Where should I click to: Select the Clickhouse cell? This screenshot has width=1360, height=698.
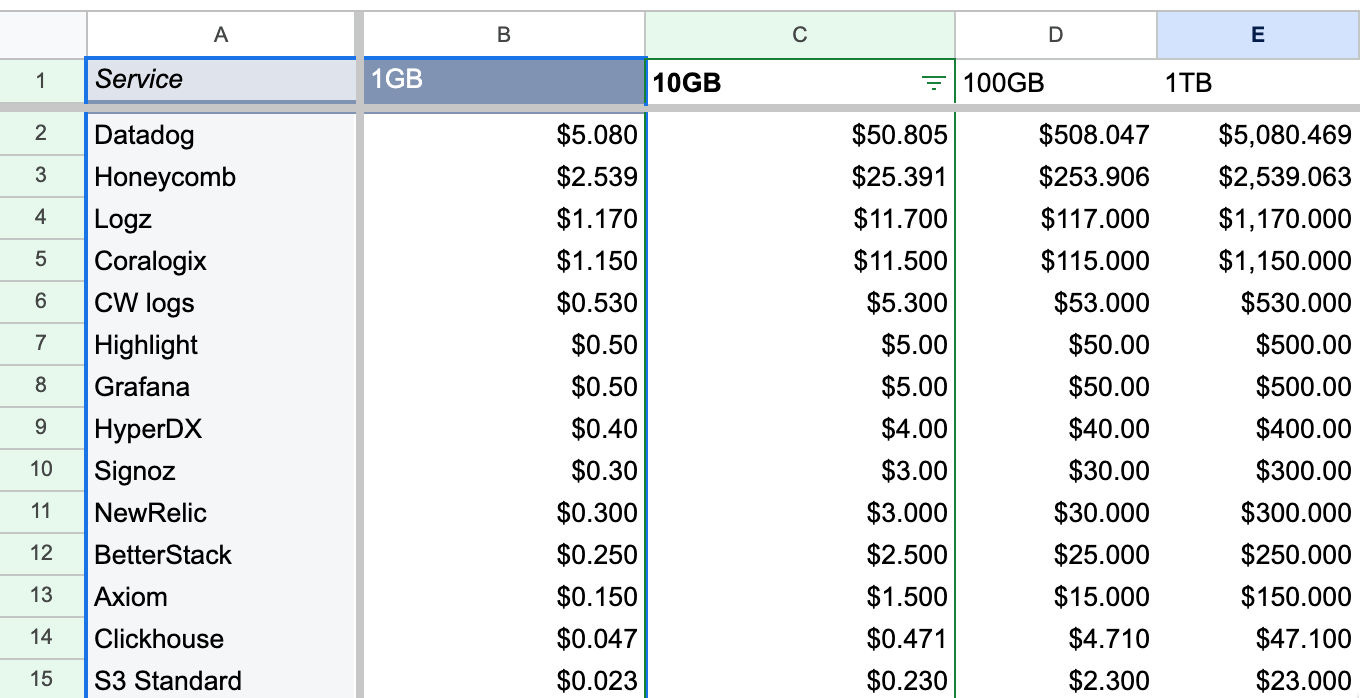[221, 638]
